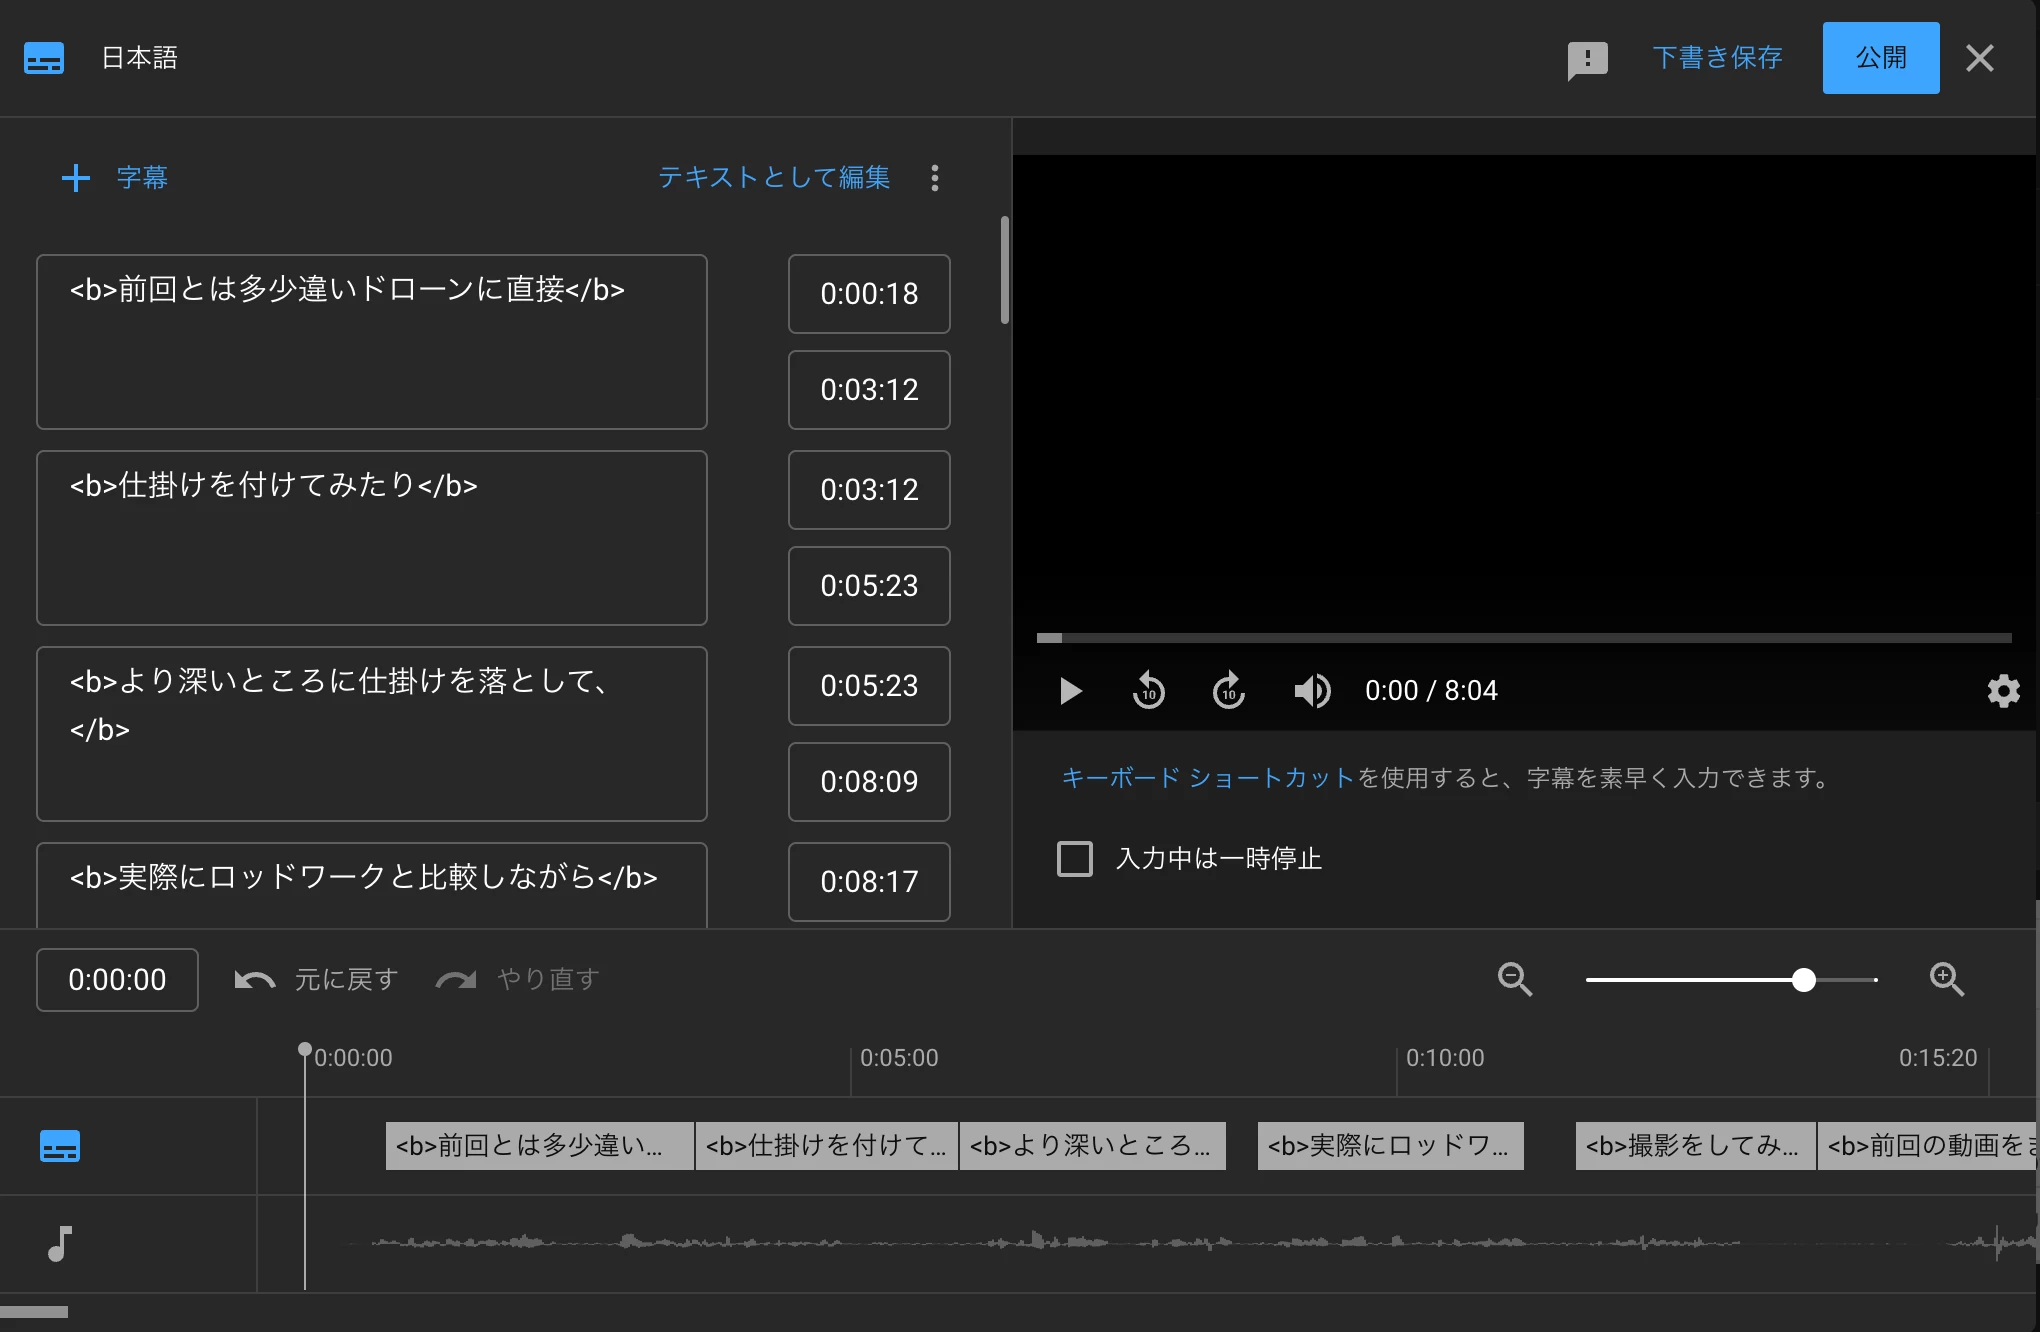This screenshot has width=2040, height=1332.
Task: Adjust the timeline zoom slider handle
Action: tap(1803, 980)
